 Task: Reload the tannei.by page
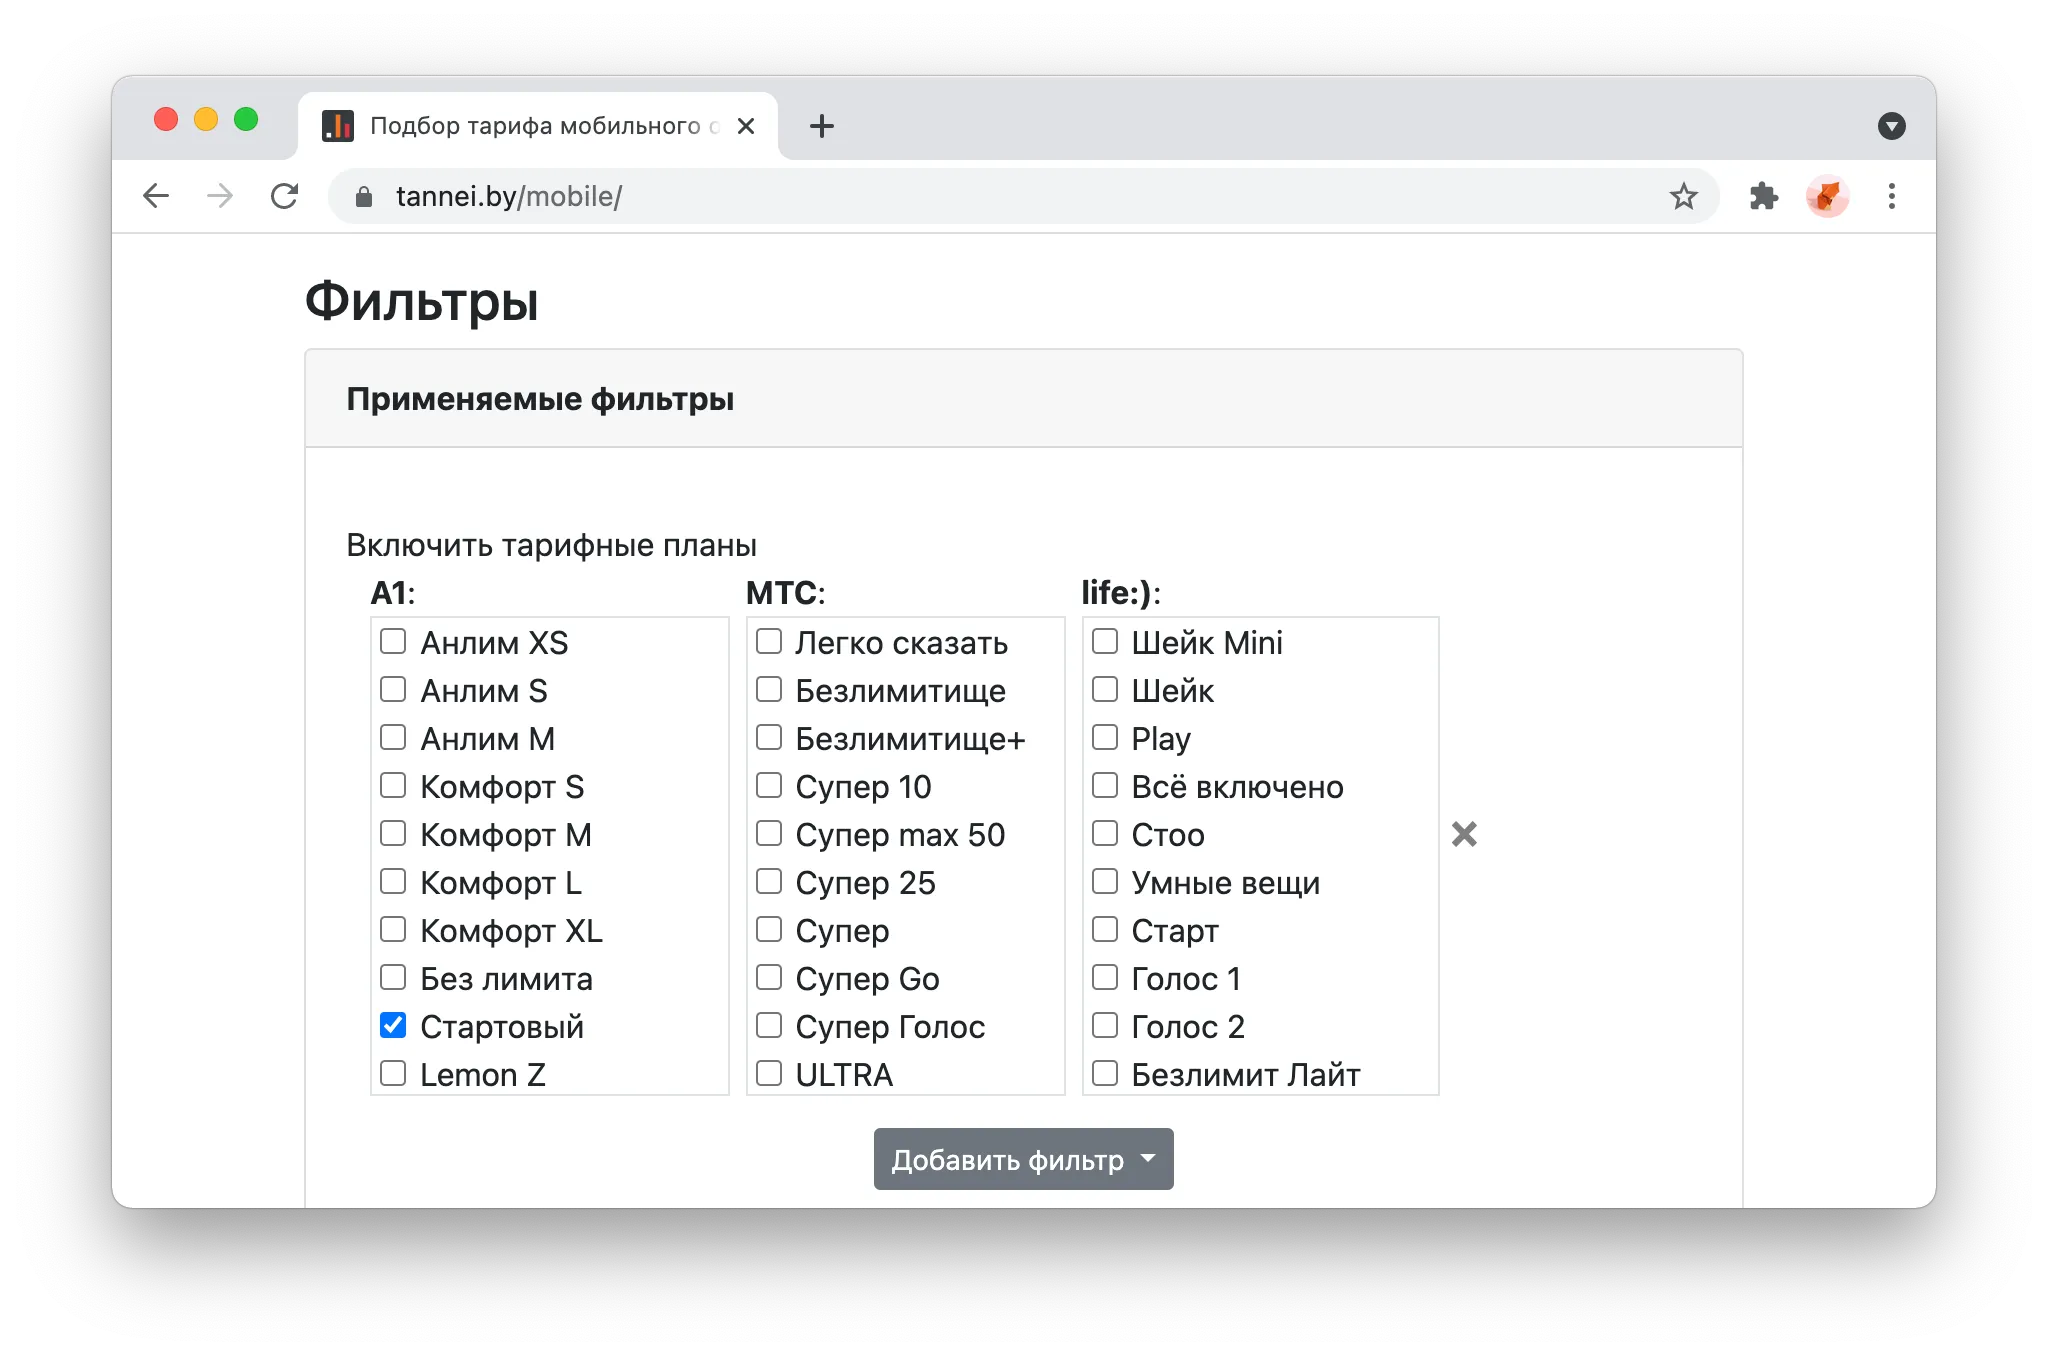[285, 196]
